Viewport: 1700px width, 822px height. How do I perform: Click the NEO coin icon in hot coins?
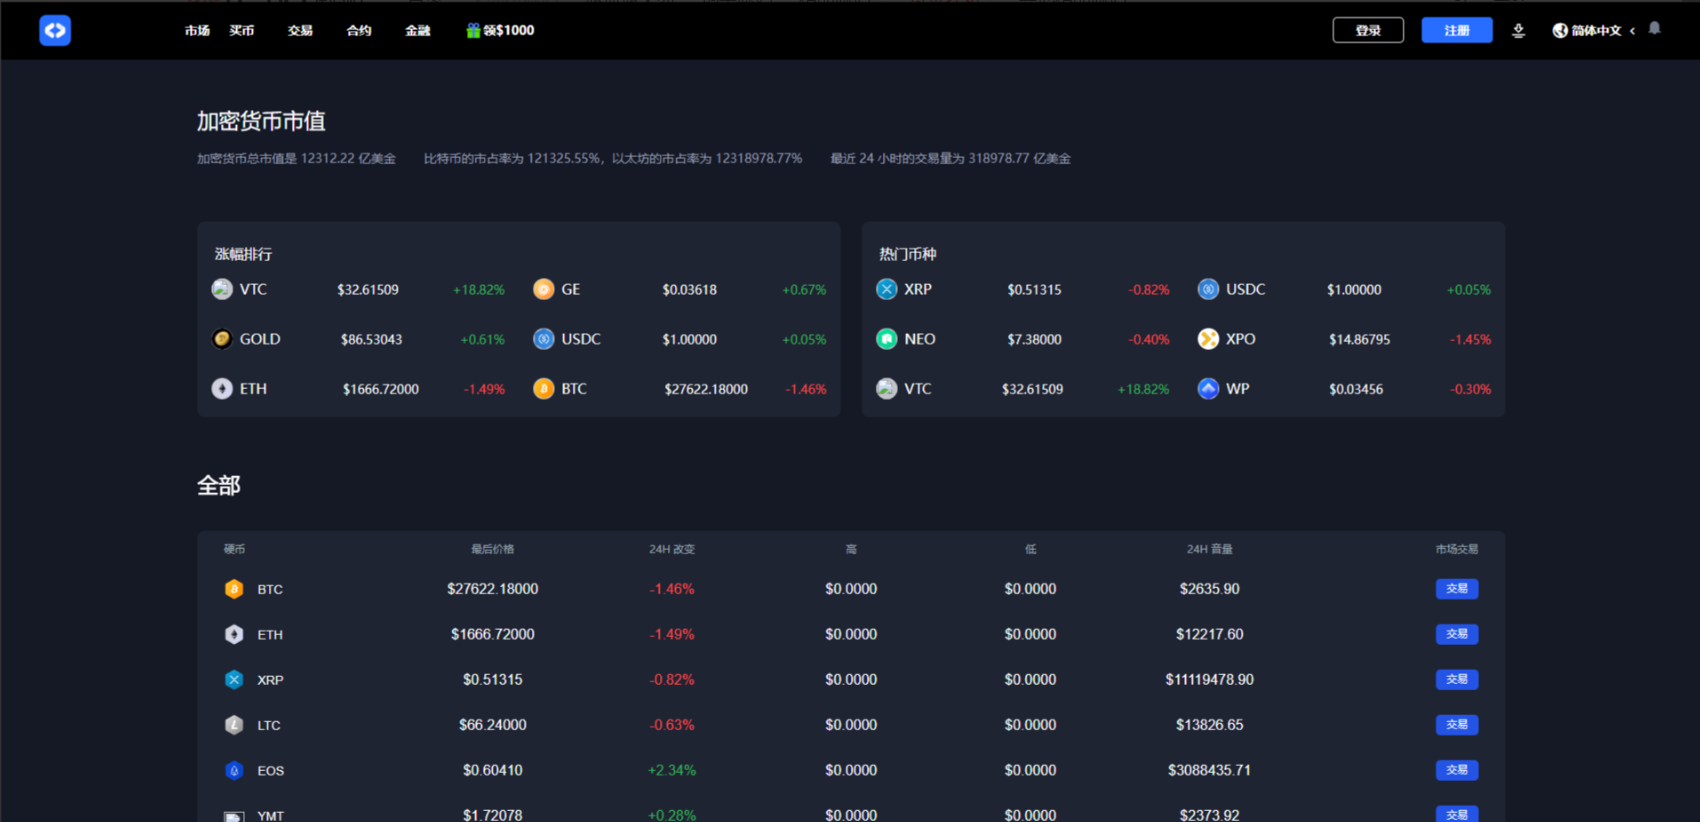[887, 339]
